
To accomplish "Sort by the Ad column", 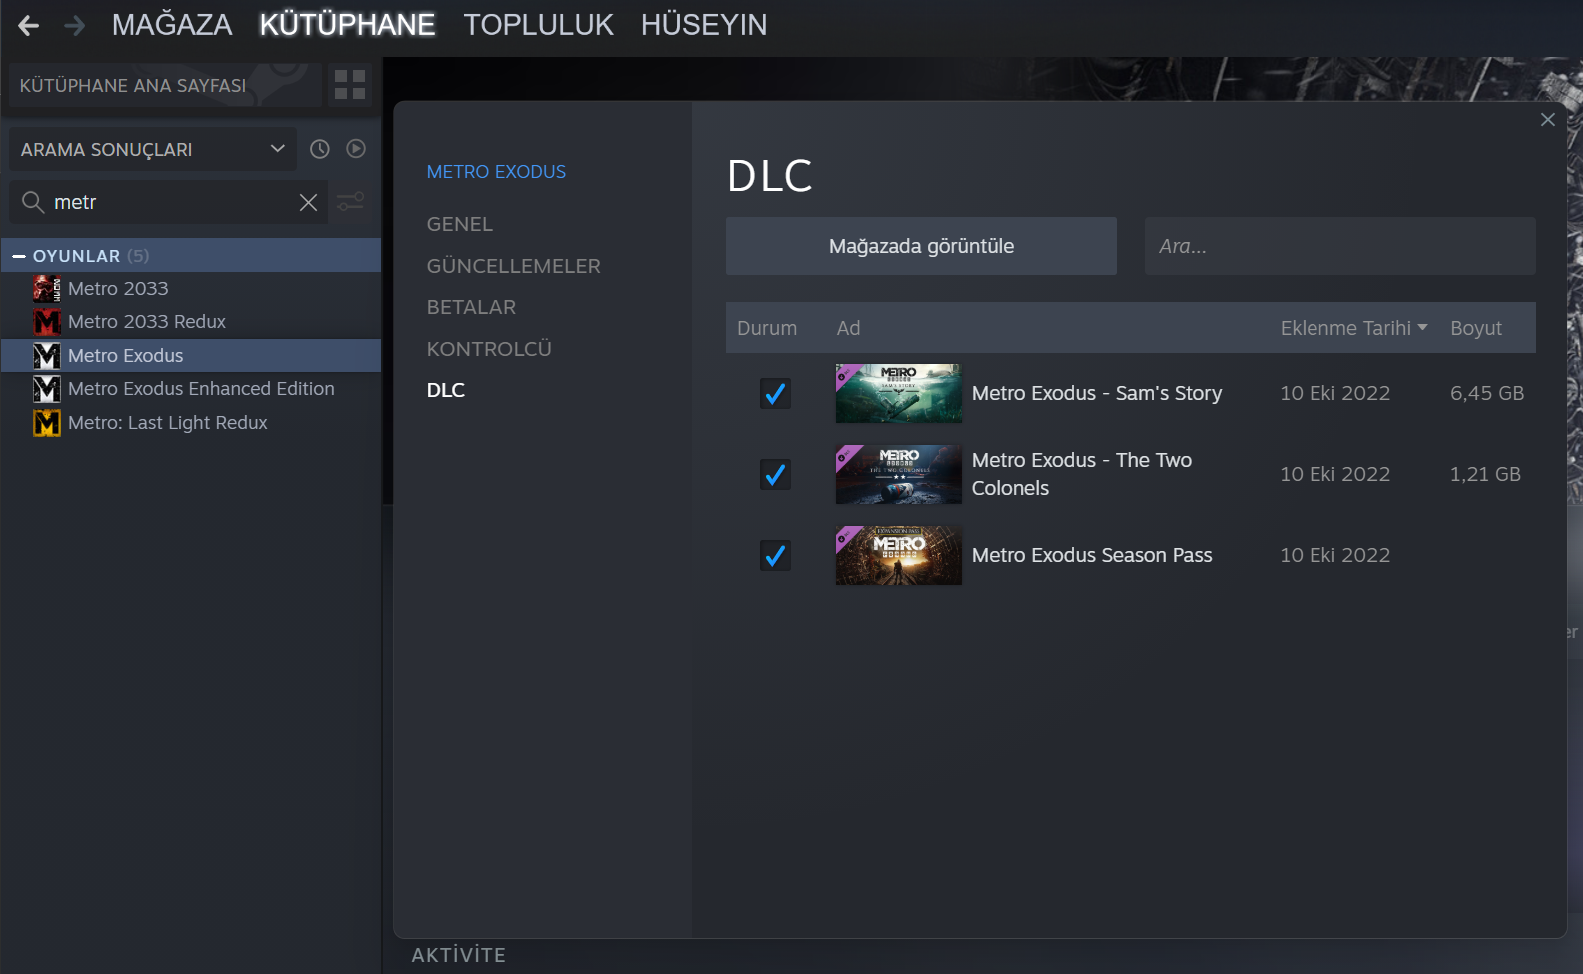I will [x=848, y=328].
